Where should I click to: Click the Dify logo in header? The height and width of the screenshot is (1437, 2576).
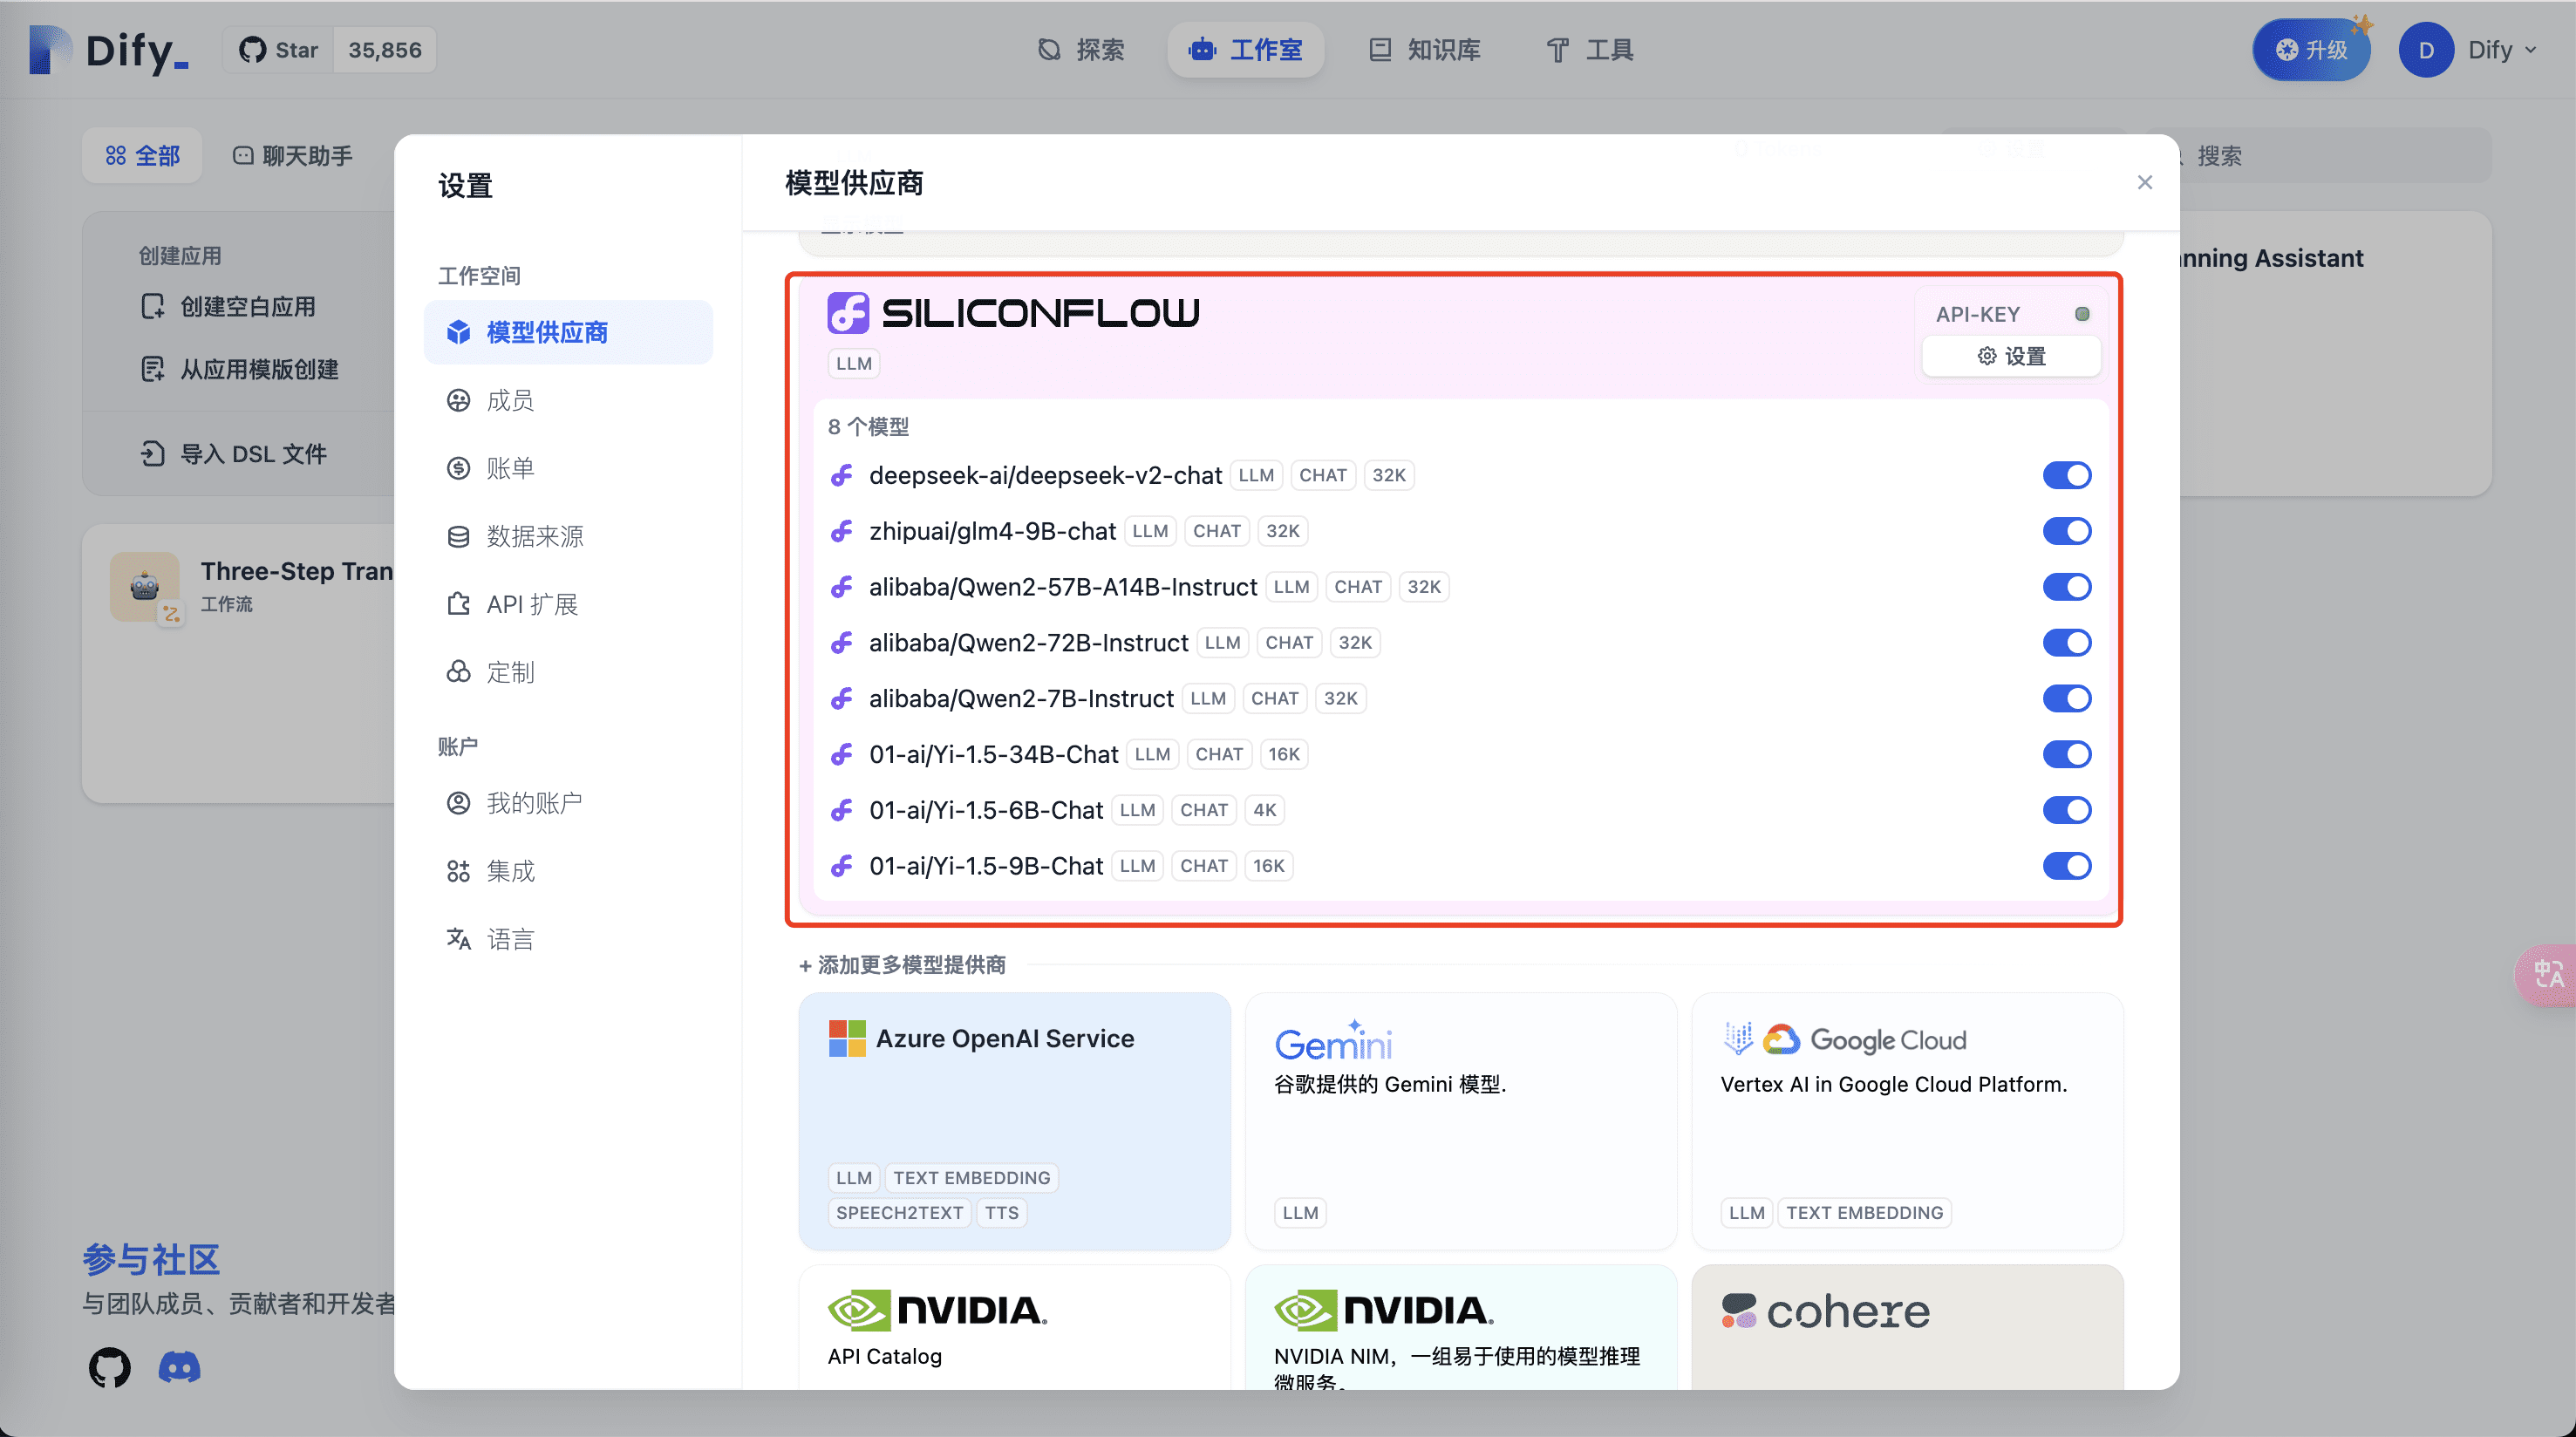pyautogui.click(x=108, y=50)
